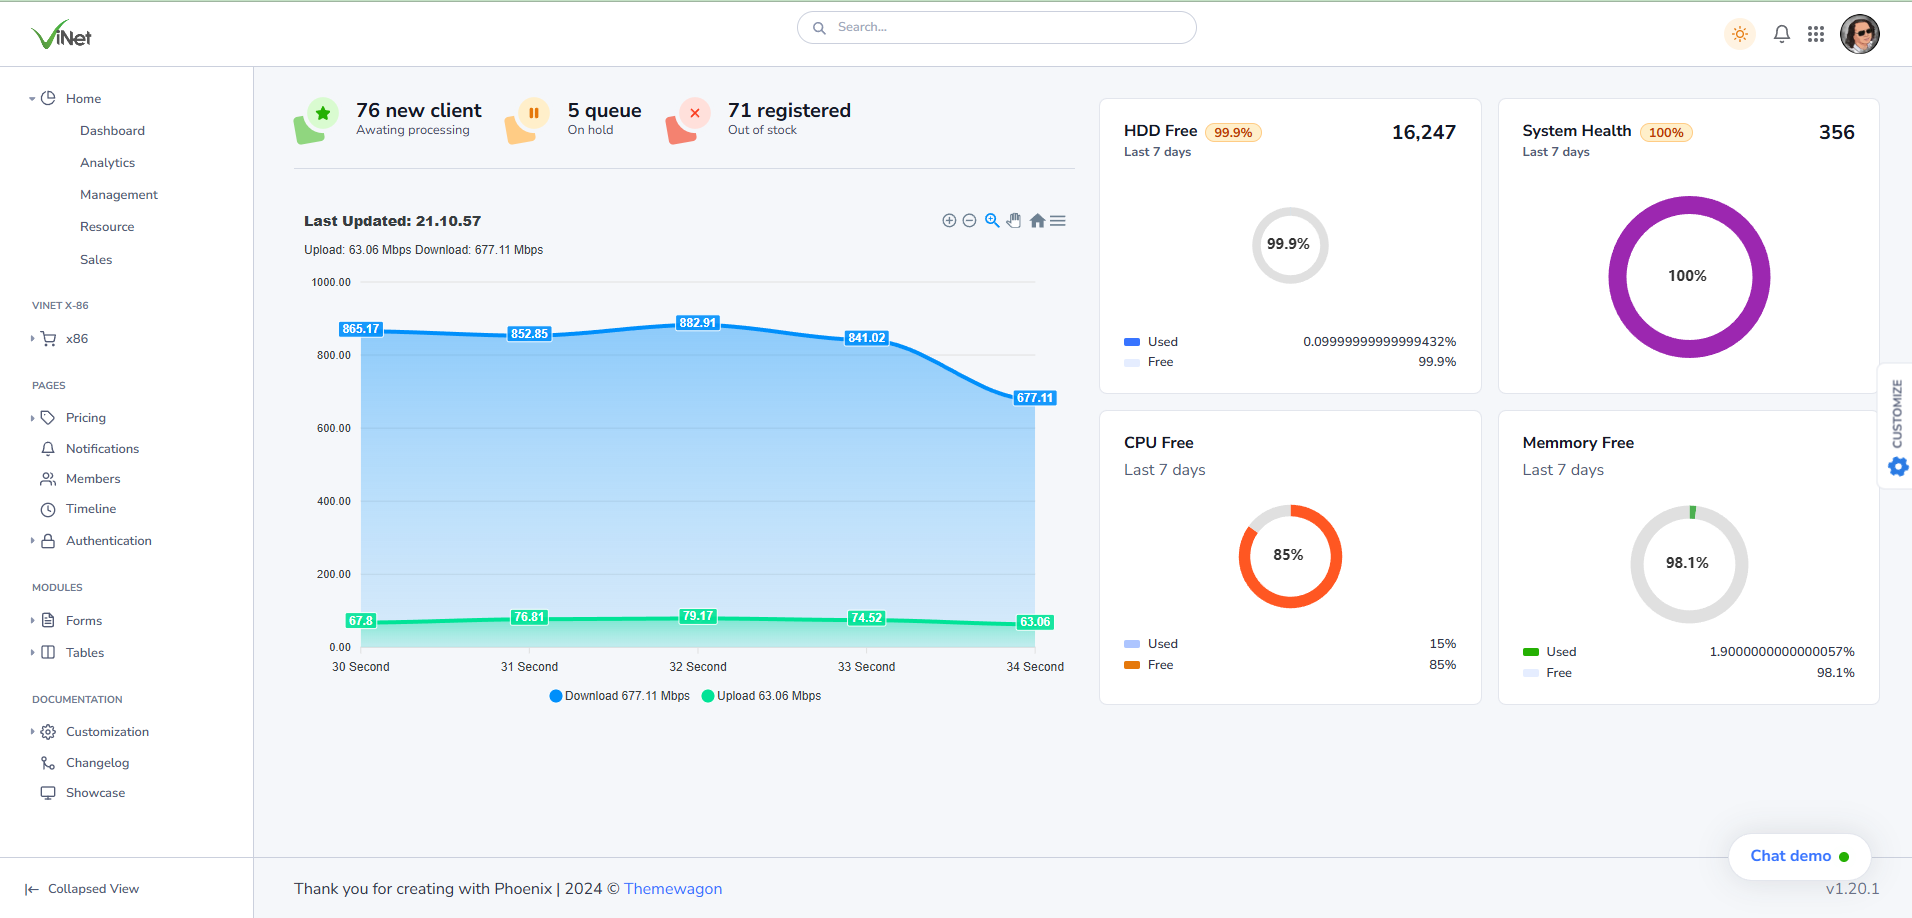Expand the Customization menu arrow
Screen dimensions: 1912x918
pos(32,732)
